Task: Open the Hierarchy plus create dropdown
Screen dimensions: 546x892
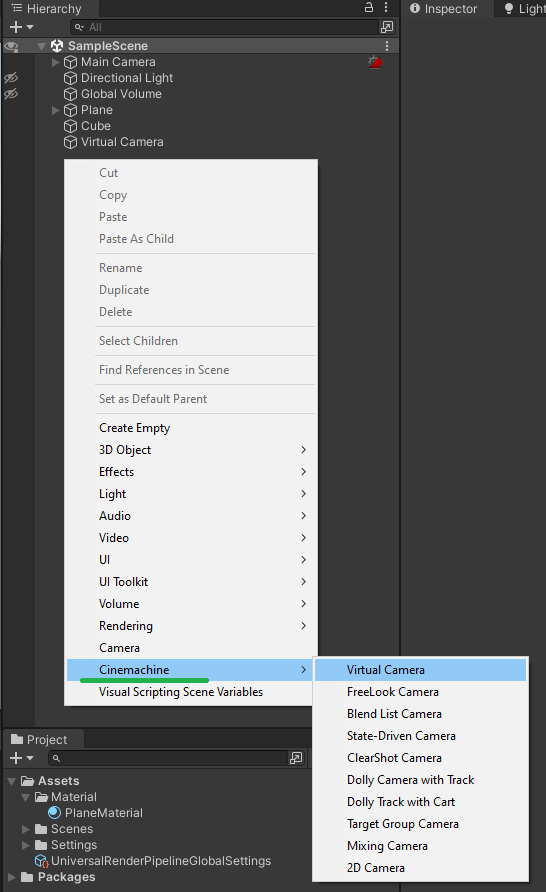Action: tap(22, 27)
